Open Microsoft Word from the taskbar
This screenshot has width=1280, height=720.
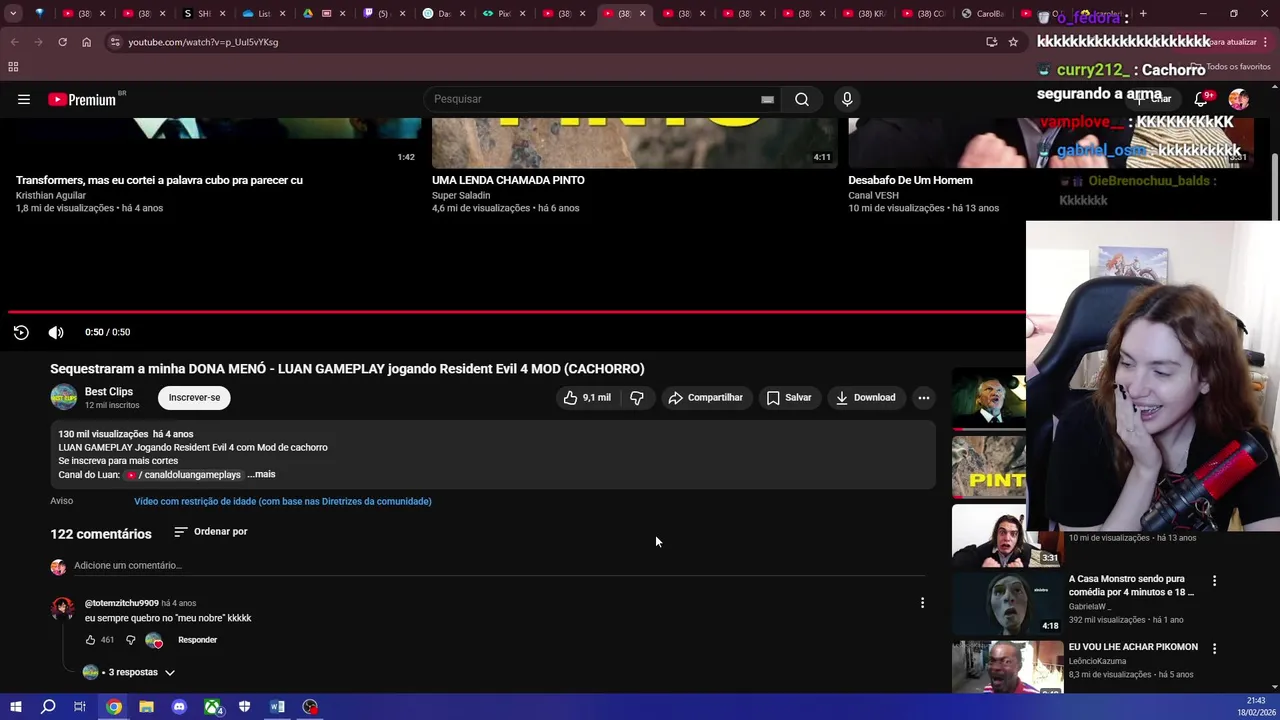(x=277, y=707)
